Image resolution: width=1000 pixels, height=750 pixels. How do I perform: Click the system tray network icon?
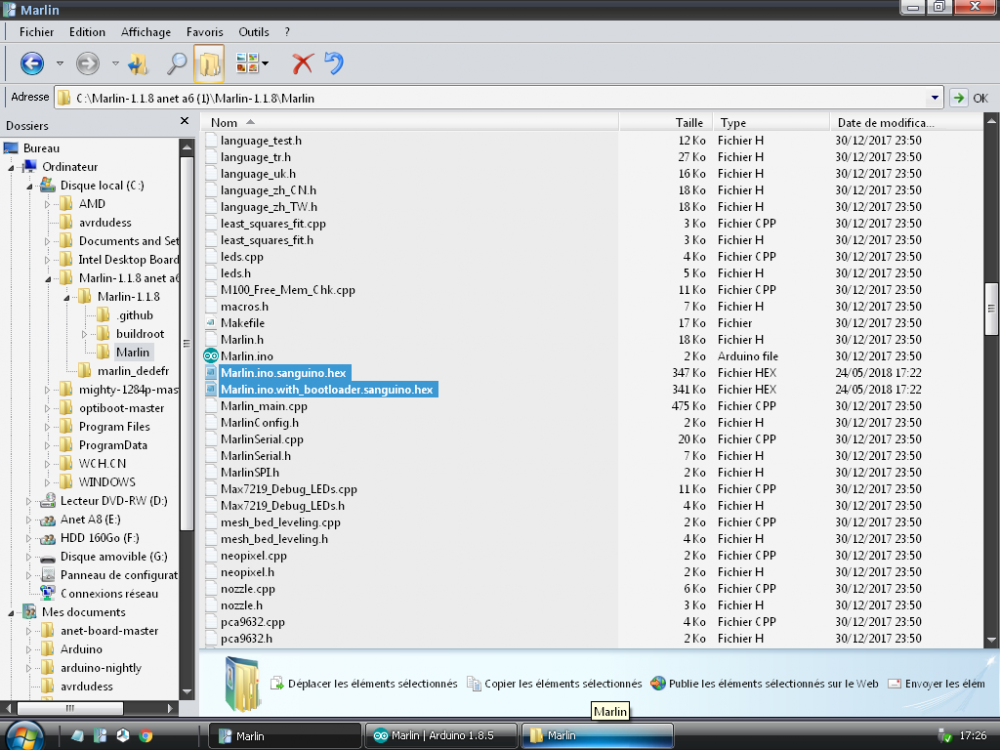pos(945,736)
